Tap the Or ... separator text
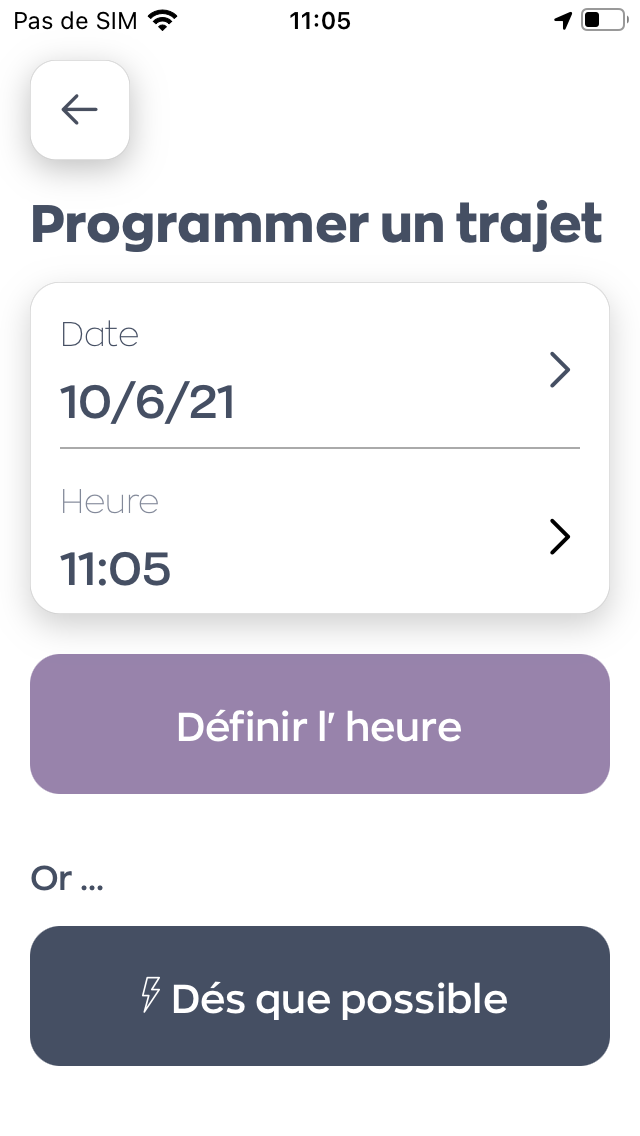This screenshot has height=1136, width=640. tap(67, 878)
